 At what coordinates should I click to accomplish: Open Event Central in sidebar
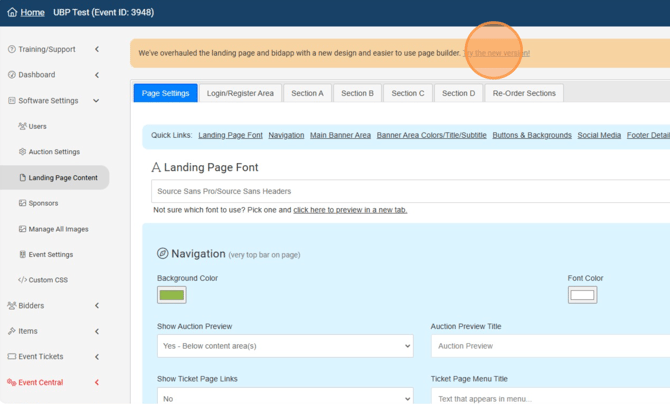point(40,382)
